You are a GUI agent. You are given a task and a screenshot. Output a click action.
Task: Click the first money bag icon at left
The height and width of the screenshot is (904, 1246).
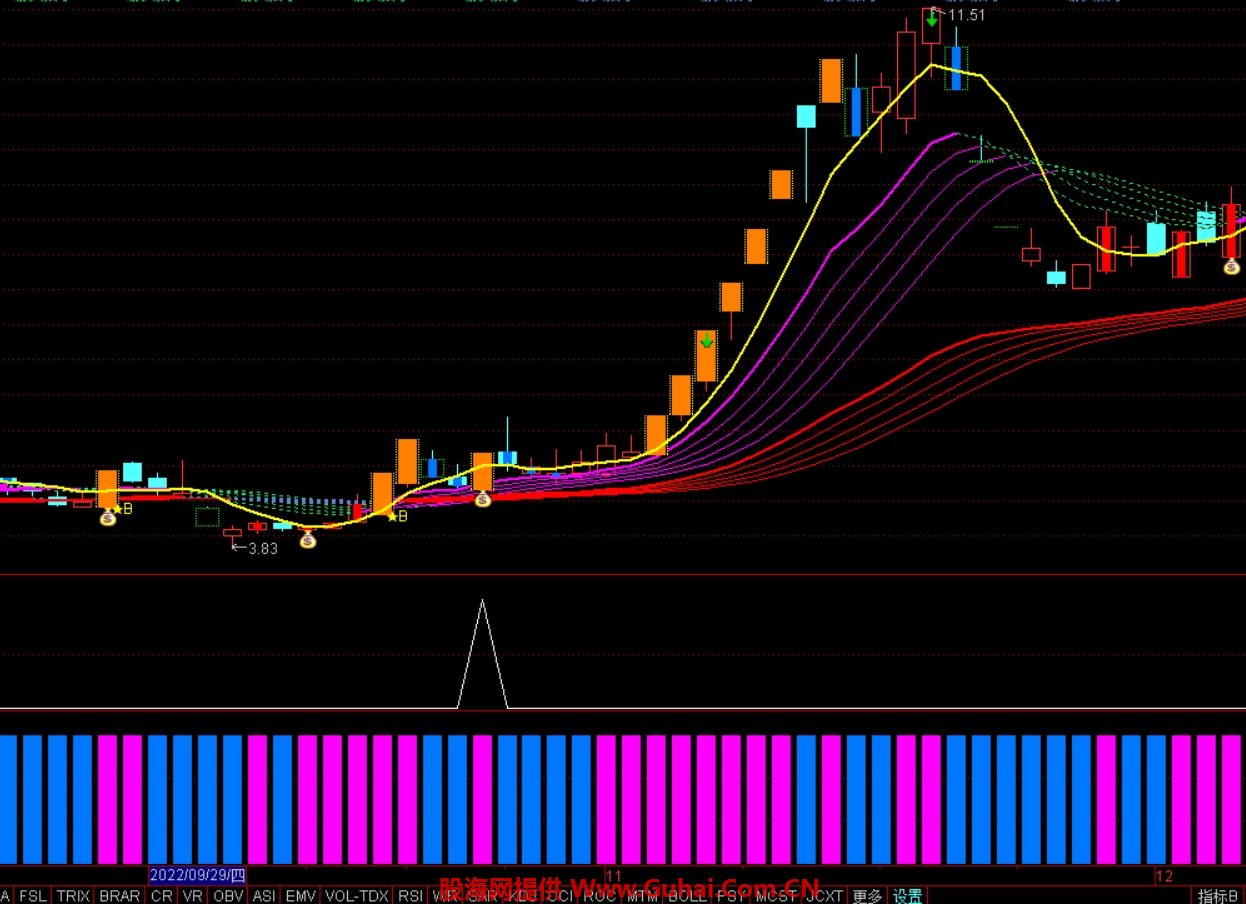[x=108, y=517]
